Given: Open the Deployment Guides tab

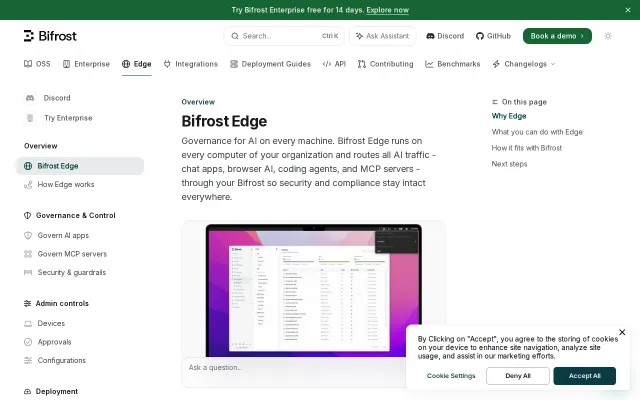Looking at the screenshot, I should click(270, 64).
